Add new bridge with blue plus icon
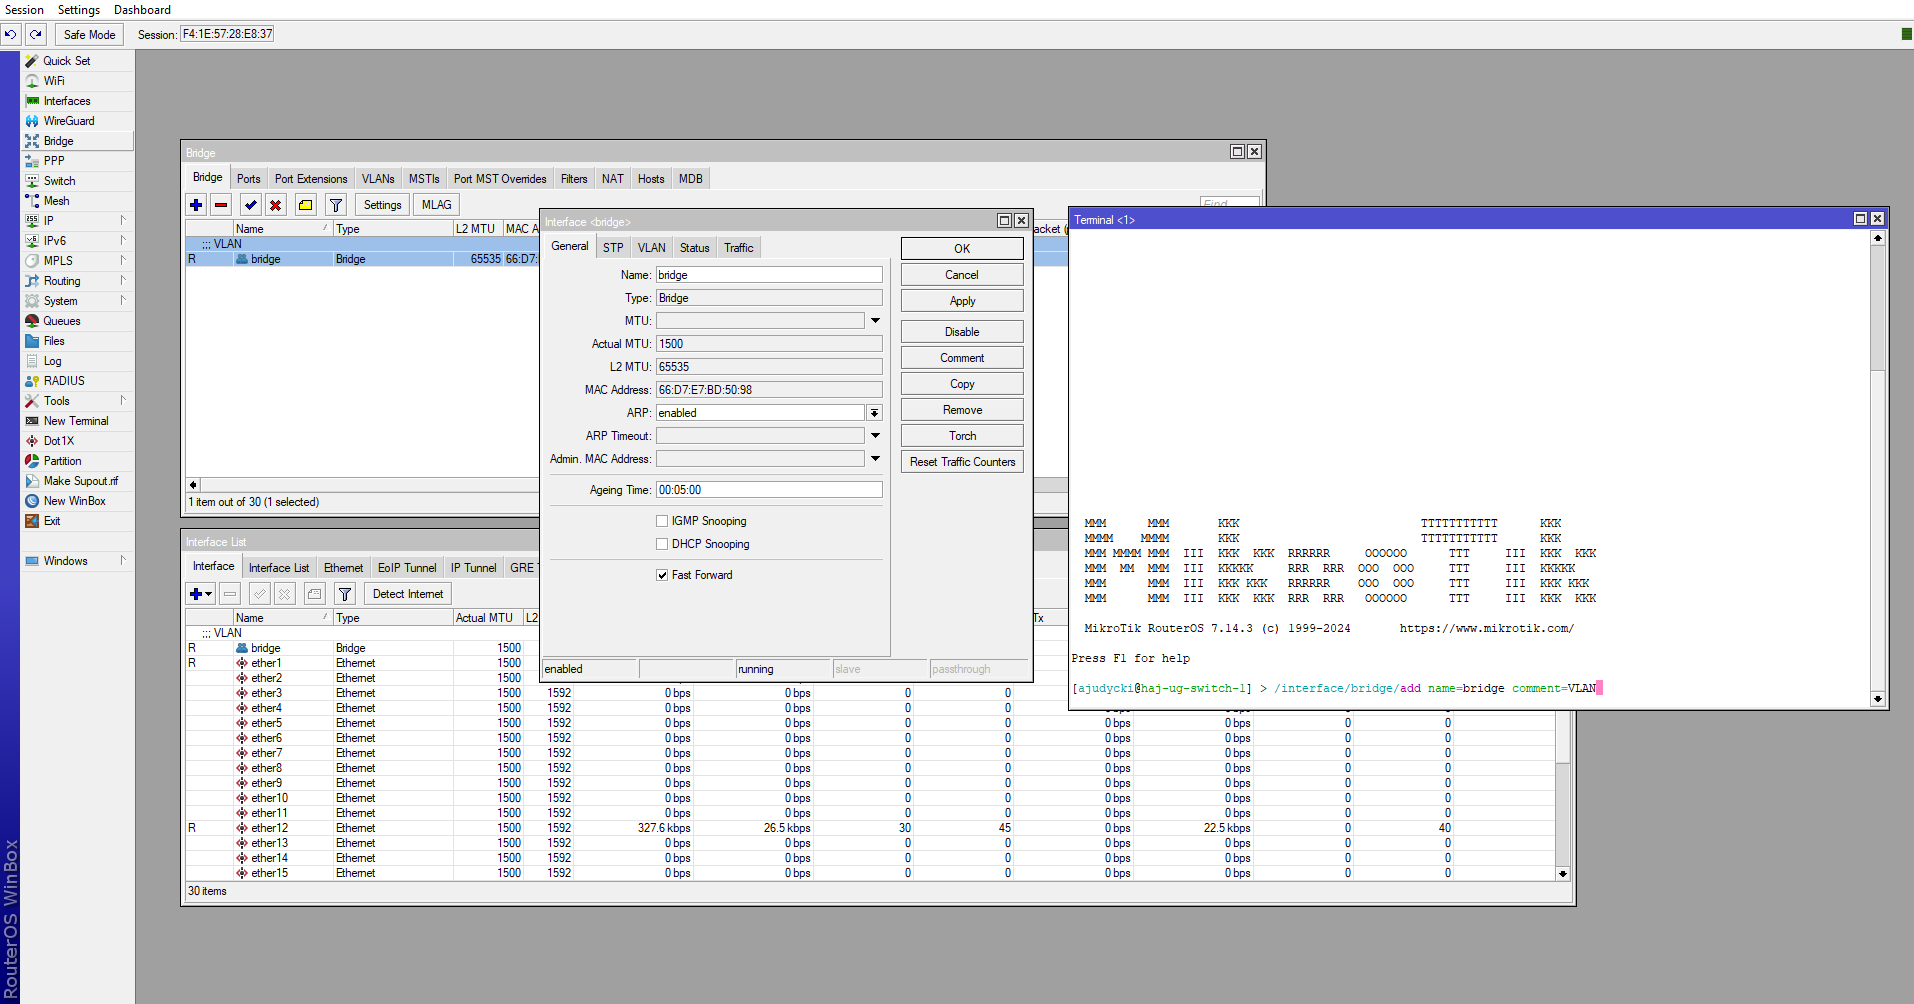Screen dimensions: 1914x1004 coord(196,205)
